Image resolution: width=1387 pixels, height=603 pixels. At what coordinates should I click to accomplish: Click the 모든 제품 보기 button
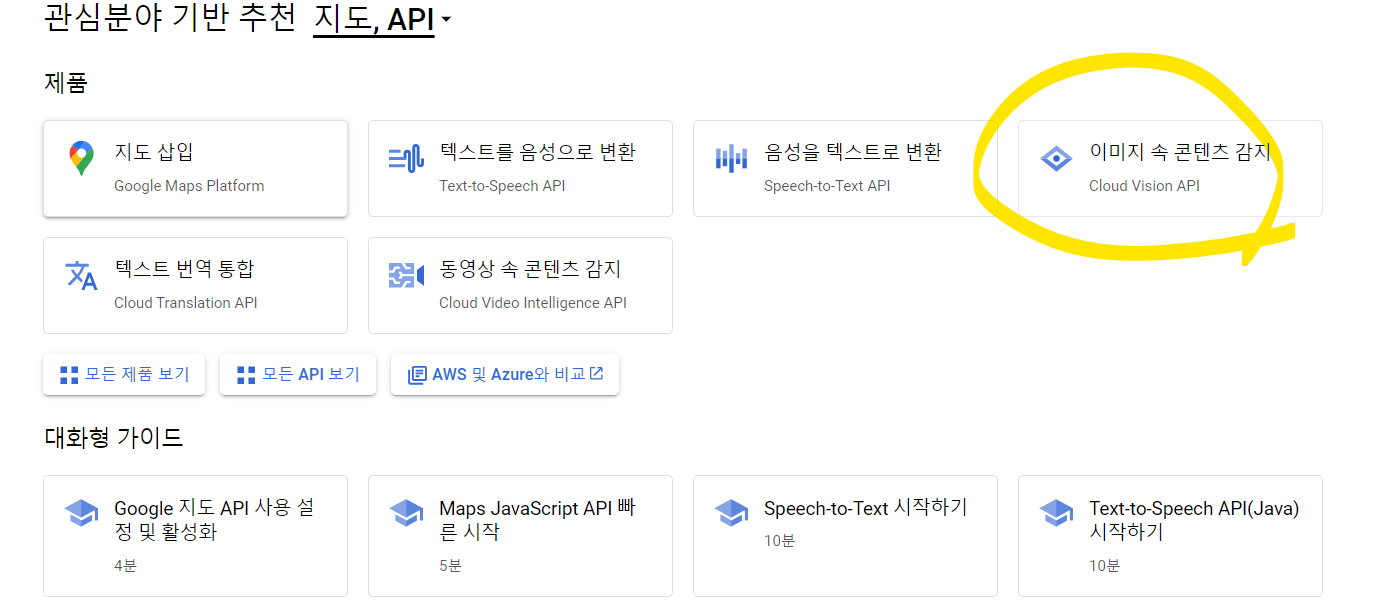124,375
